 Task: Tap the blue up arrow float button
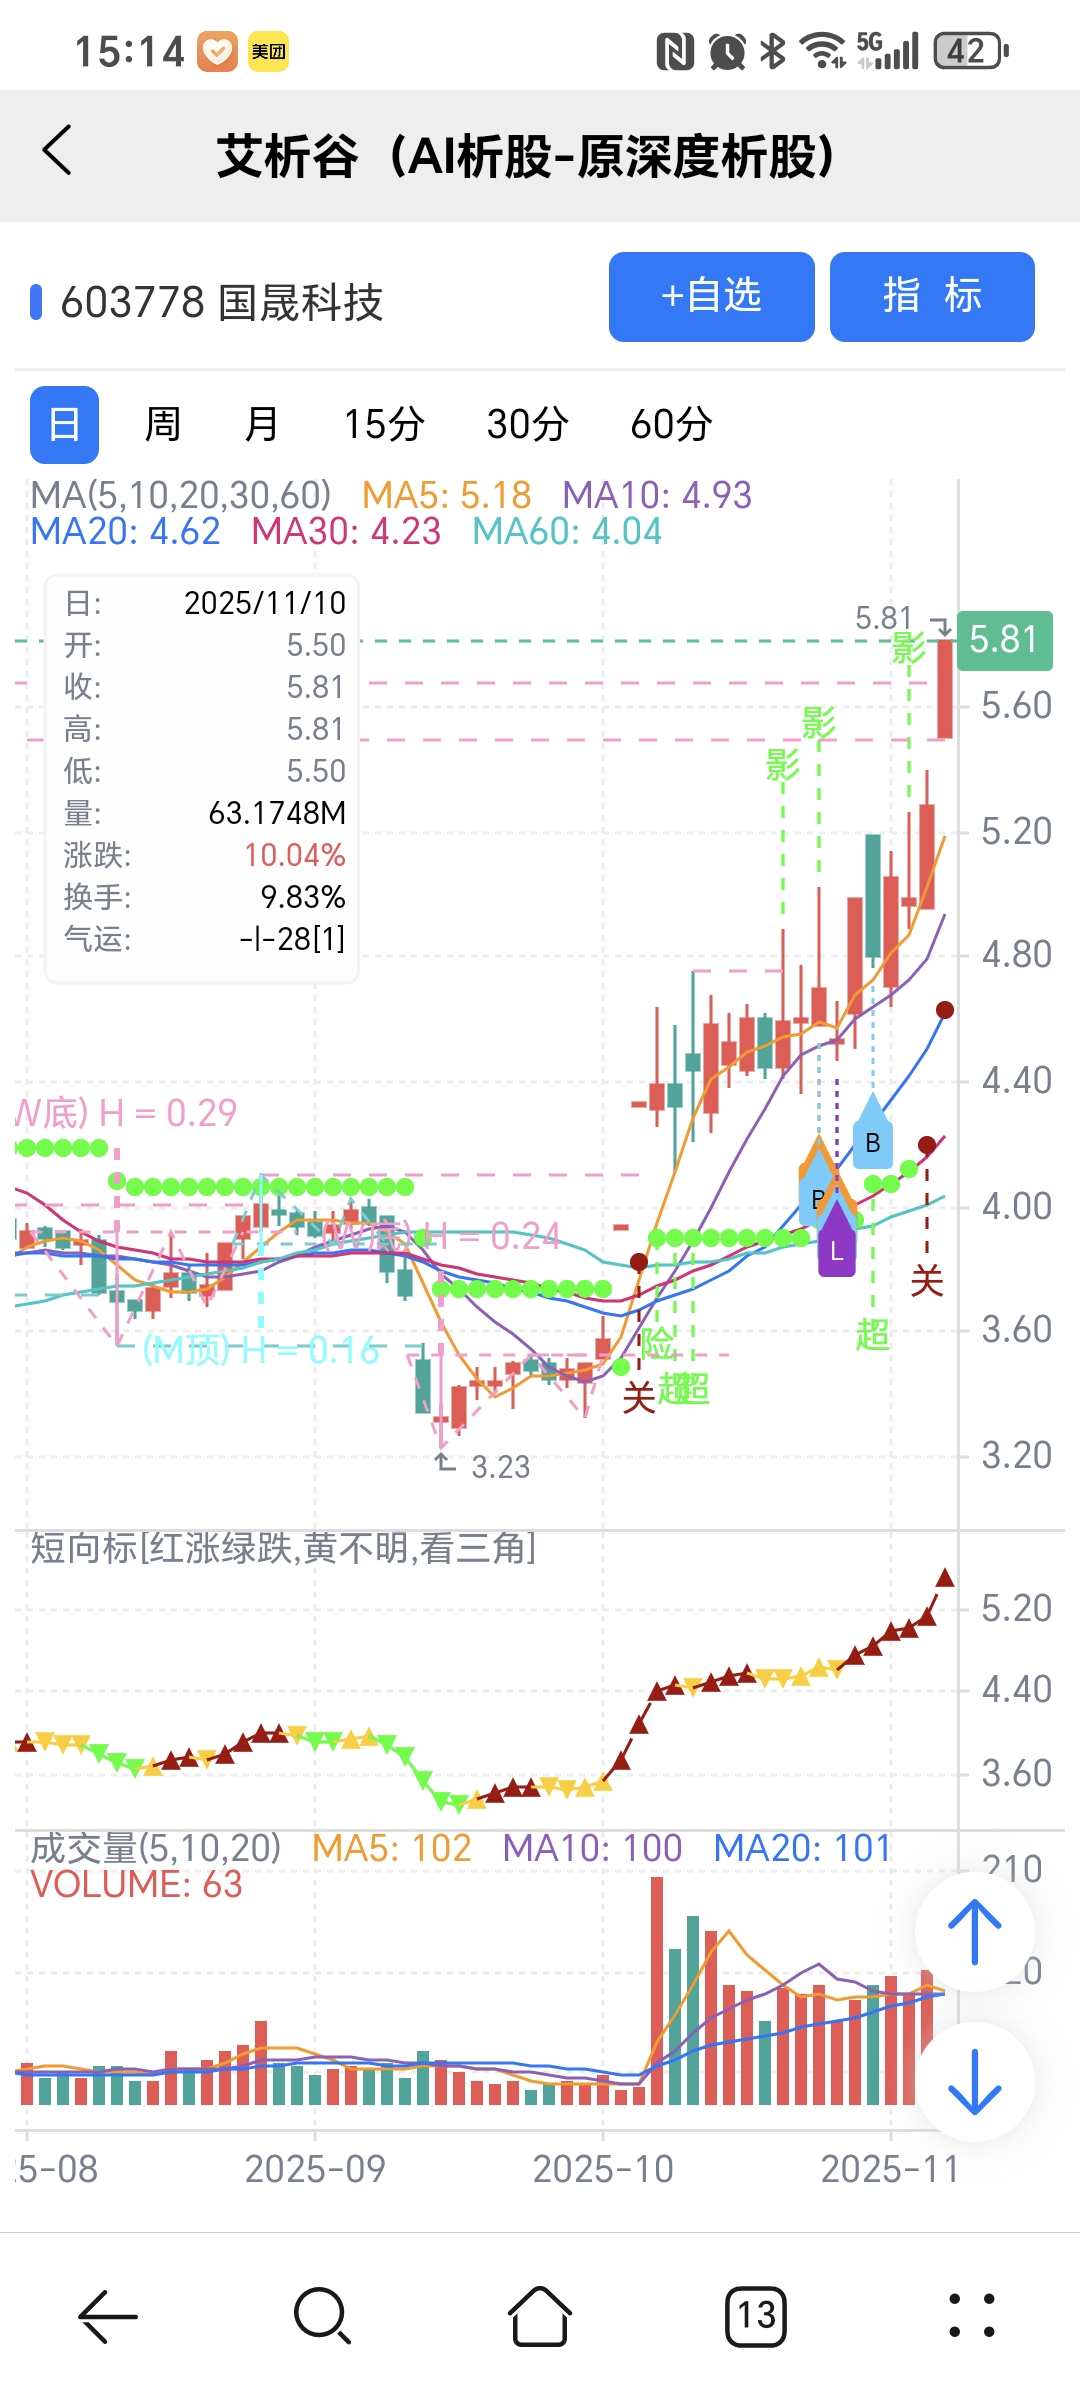[x=974, y=1932]
